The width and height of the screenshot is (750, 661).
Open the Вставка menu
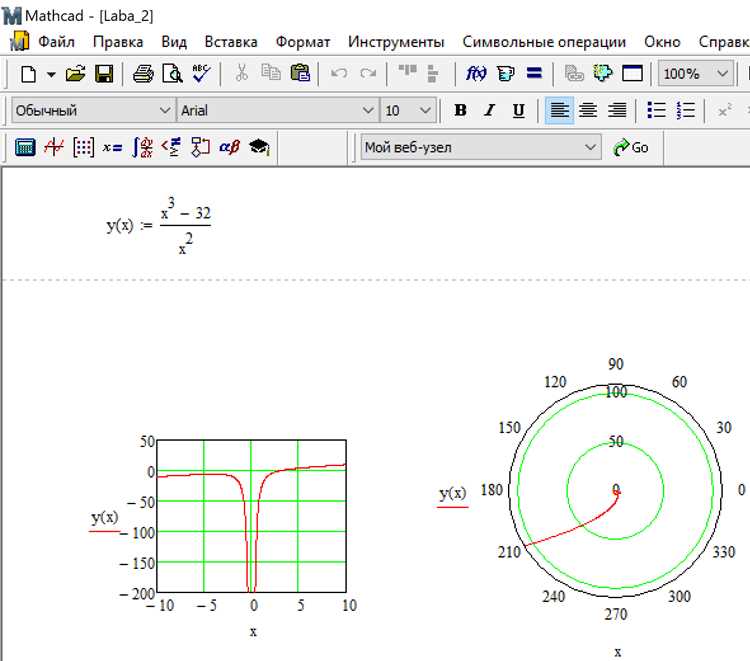coord(231,42)
